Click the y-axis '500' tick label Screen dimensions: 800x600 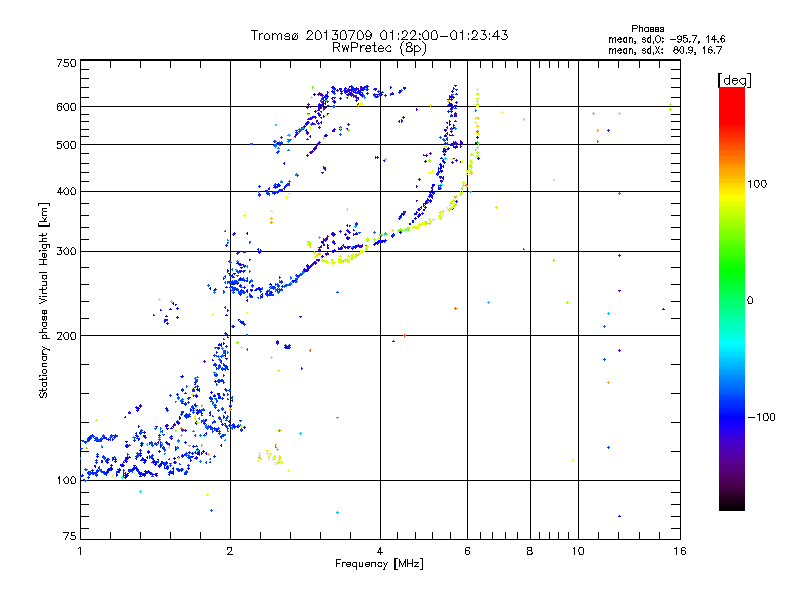[x=67, y=145]
